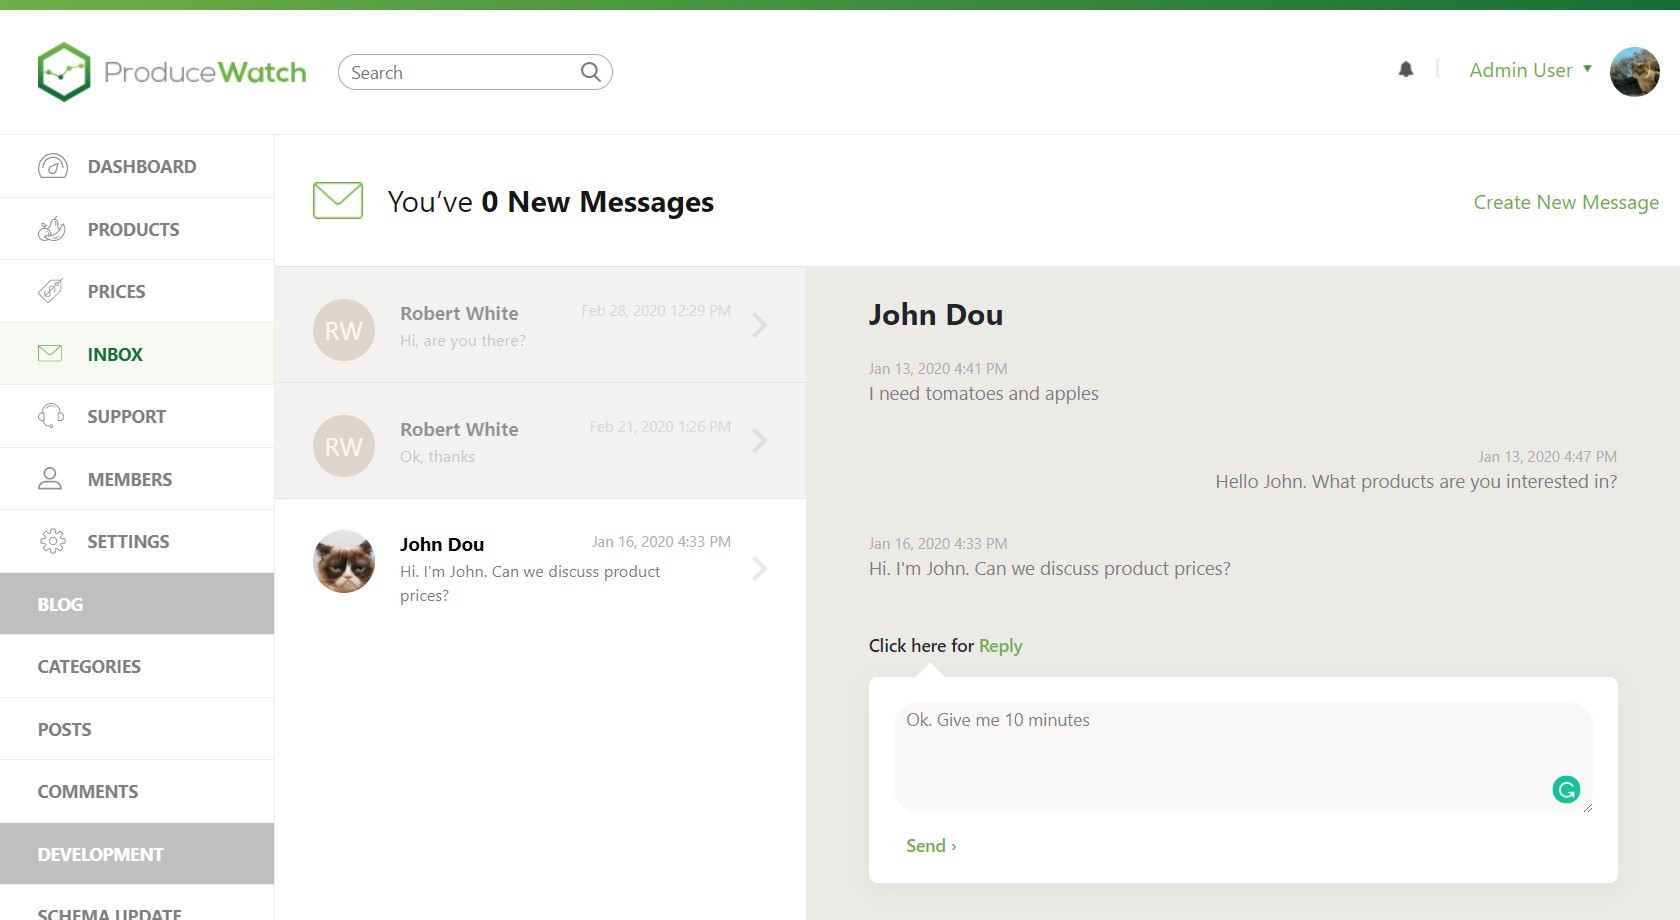Click the Reply link
The height and width of the screenshot is (920, 1680).
pos(1000,646)
